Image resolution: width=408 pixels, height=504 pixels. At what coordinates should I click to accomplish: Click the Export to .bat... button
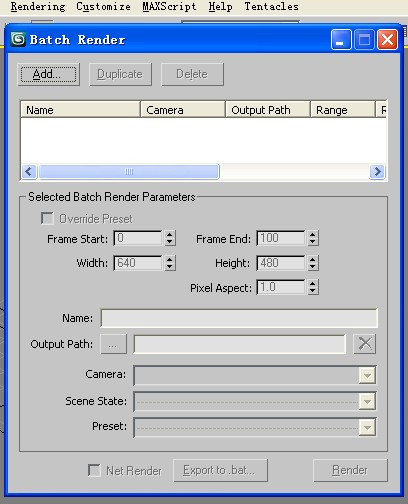pos(220,470)
